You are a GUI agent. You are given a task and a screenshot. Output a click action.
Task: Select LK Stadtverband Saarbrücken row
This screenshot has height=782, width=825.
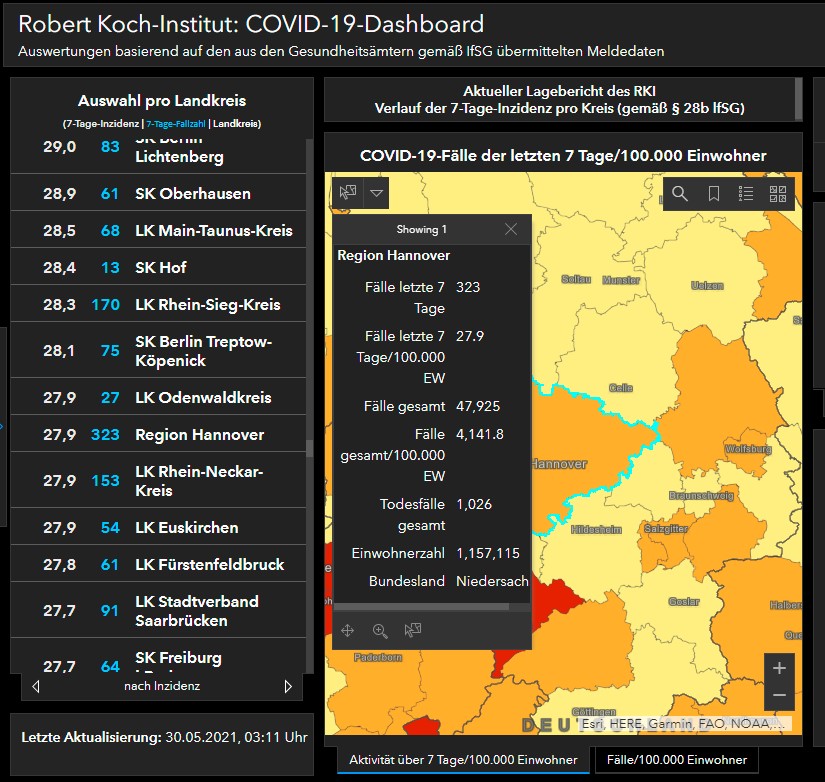pos(158,610)
